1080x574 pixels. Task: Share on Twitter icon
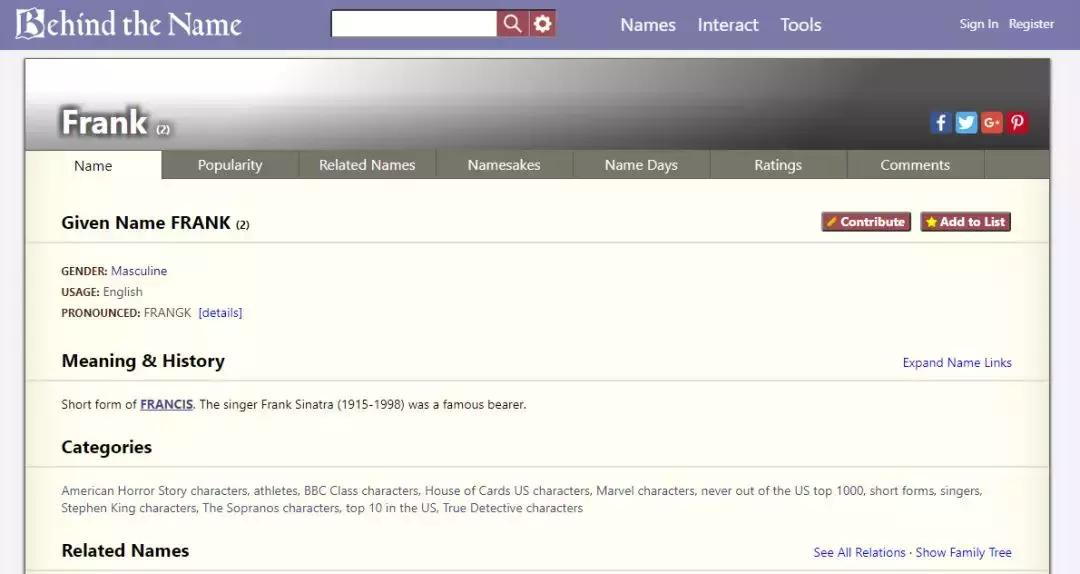pos(966,123)
